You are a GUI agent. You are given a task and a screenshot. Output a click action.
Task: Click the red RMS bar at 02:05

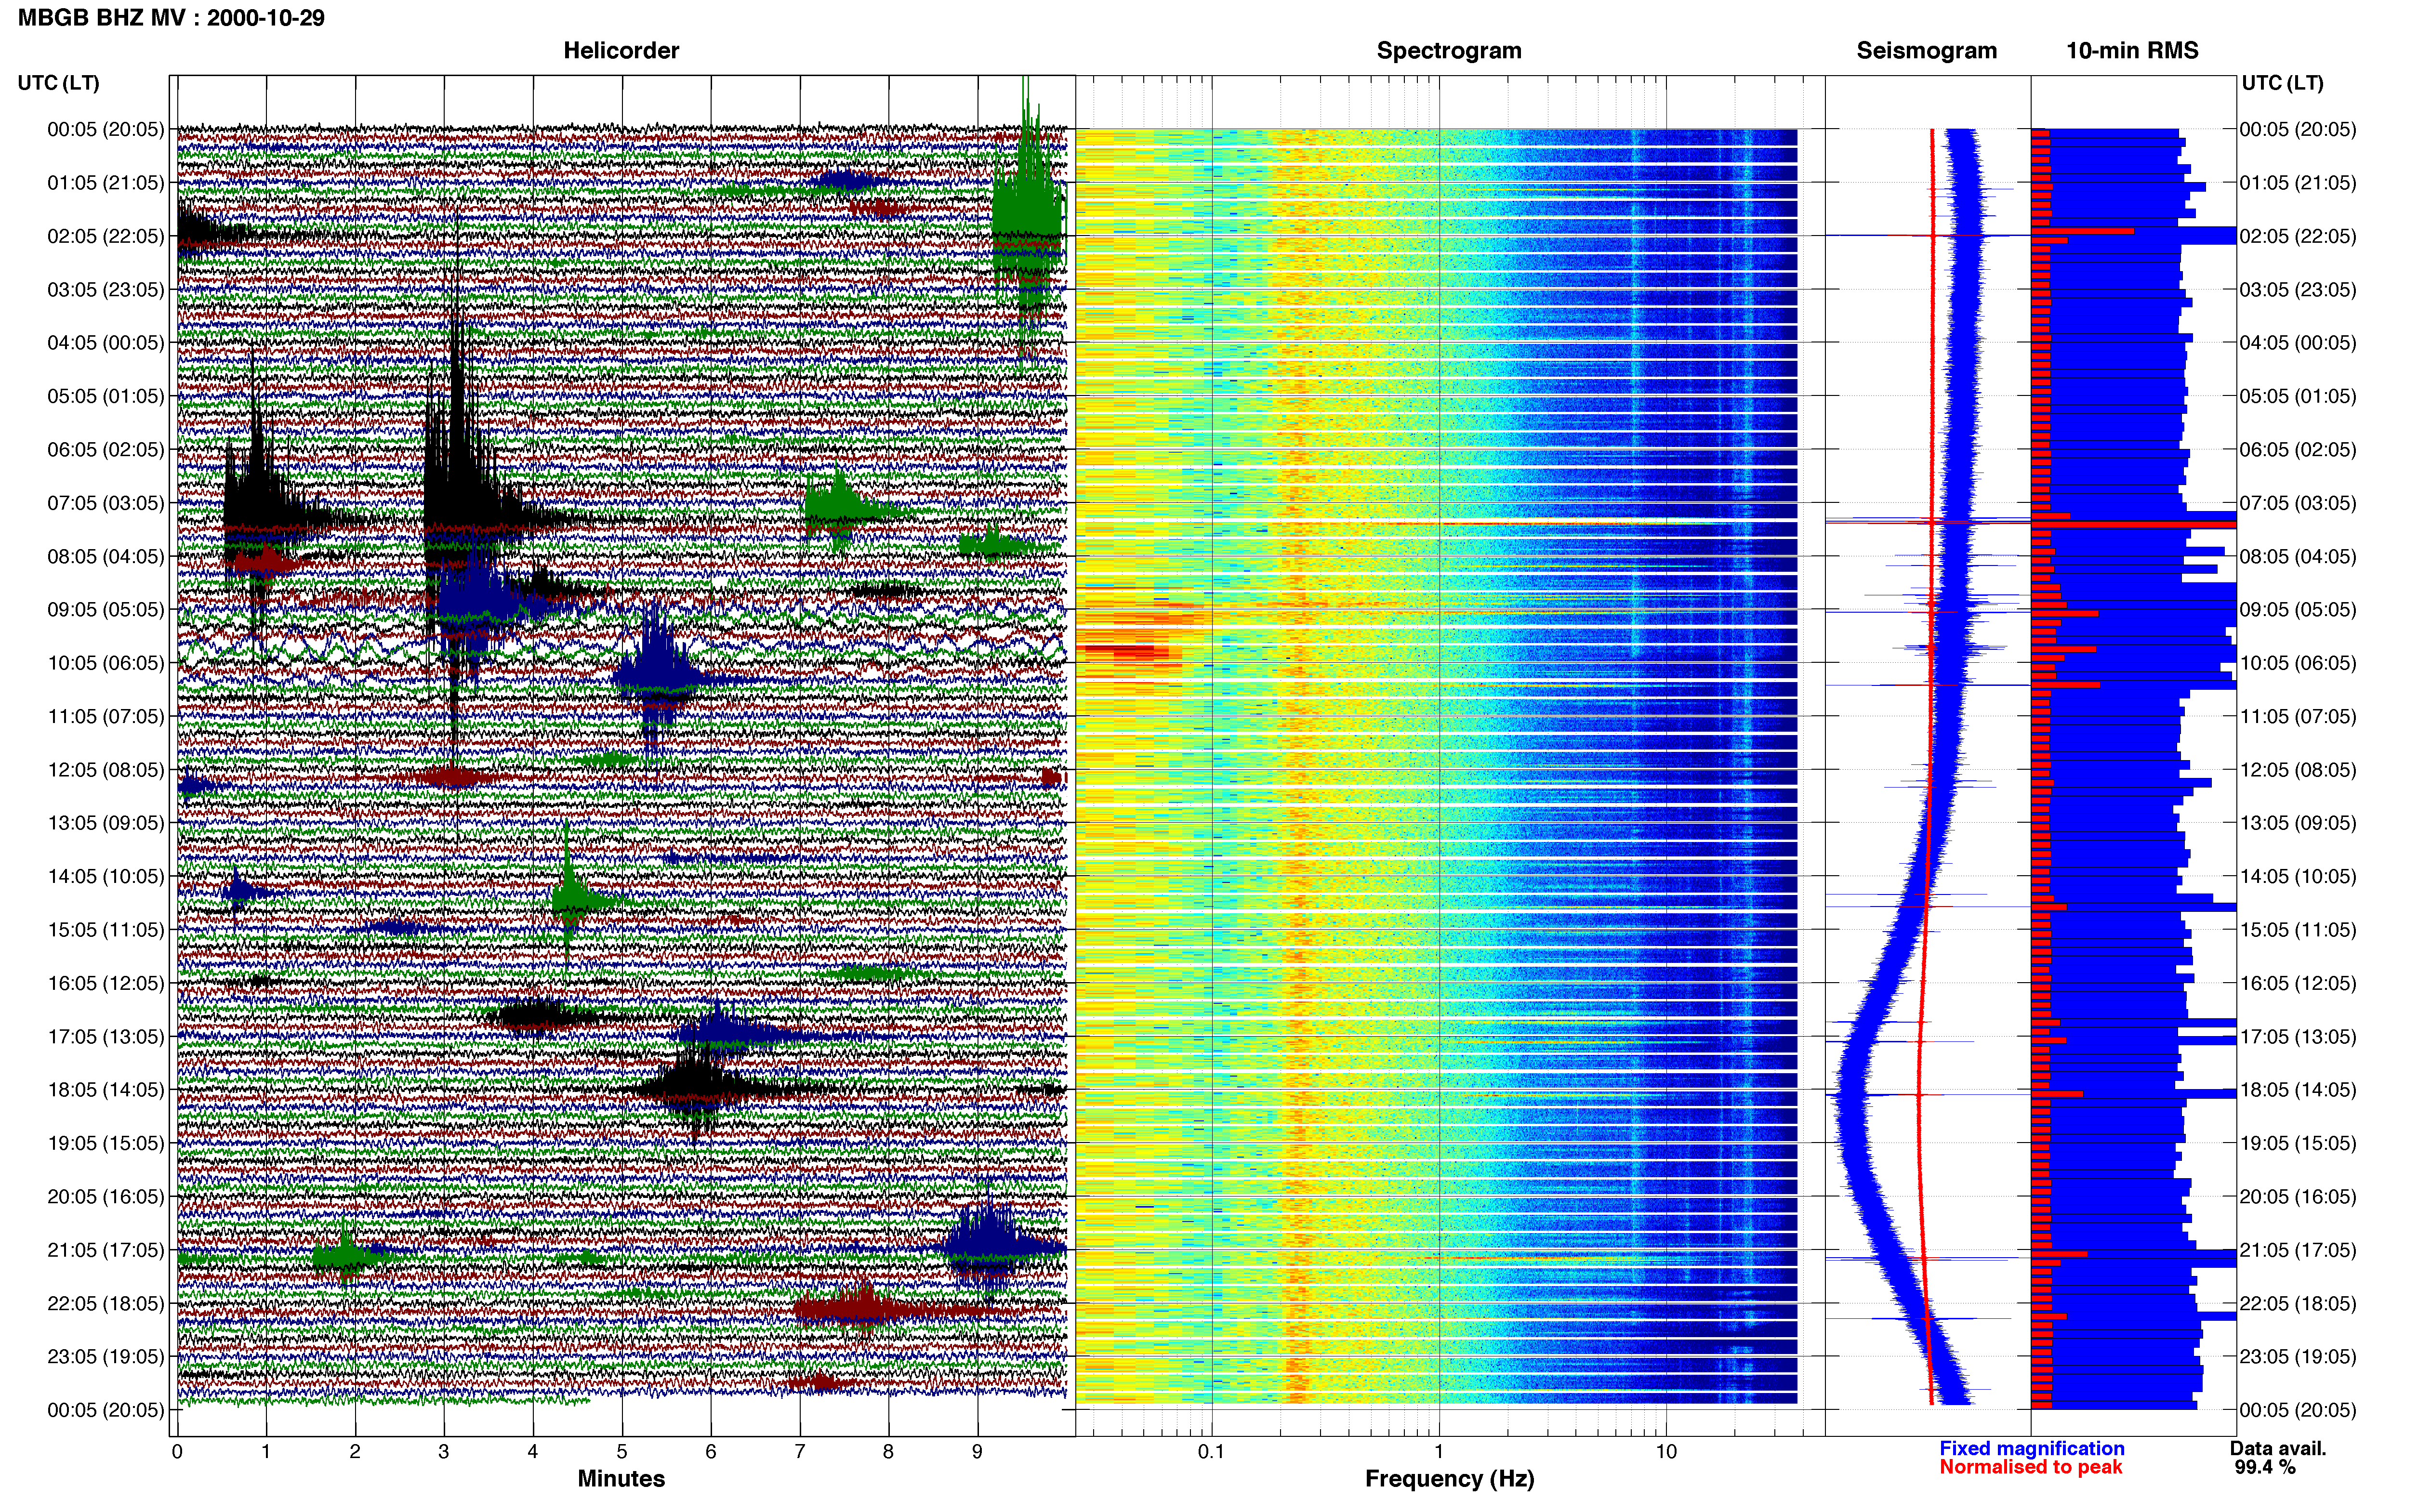coord(2082,231)
